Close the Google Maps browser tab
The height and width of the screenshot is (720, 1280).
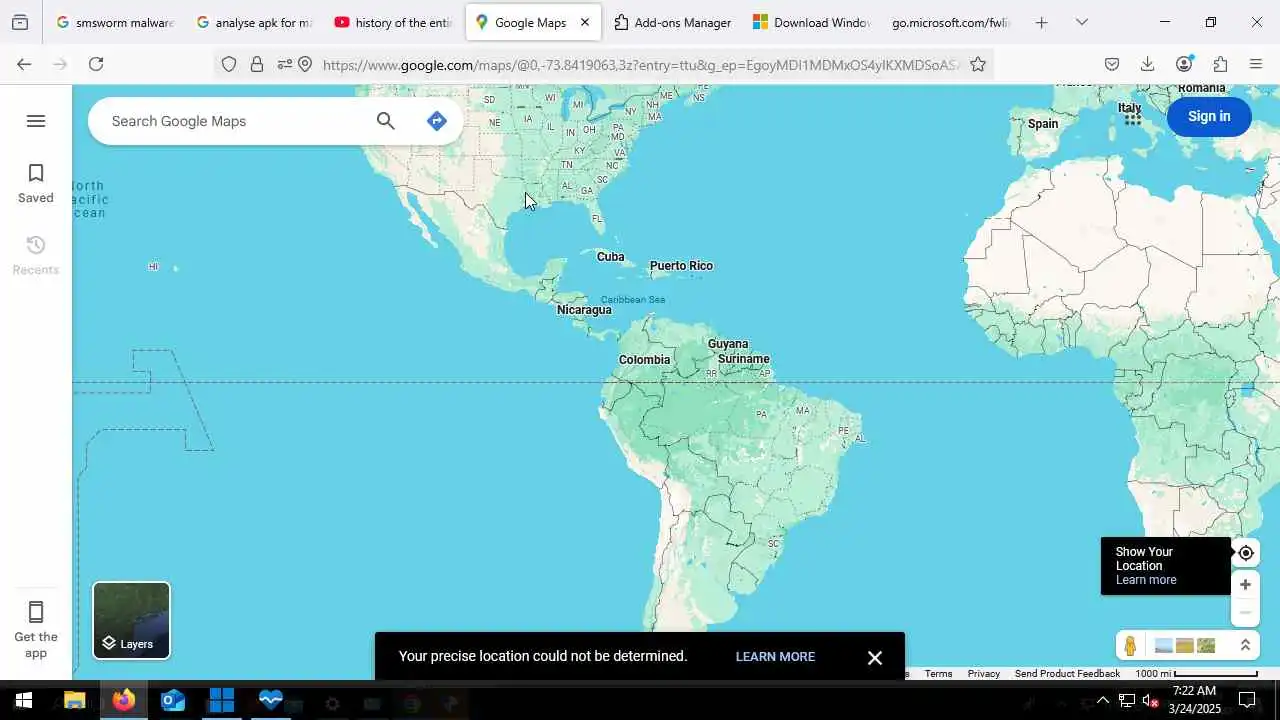coord(585,22)
